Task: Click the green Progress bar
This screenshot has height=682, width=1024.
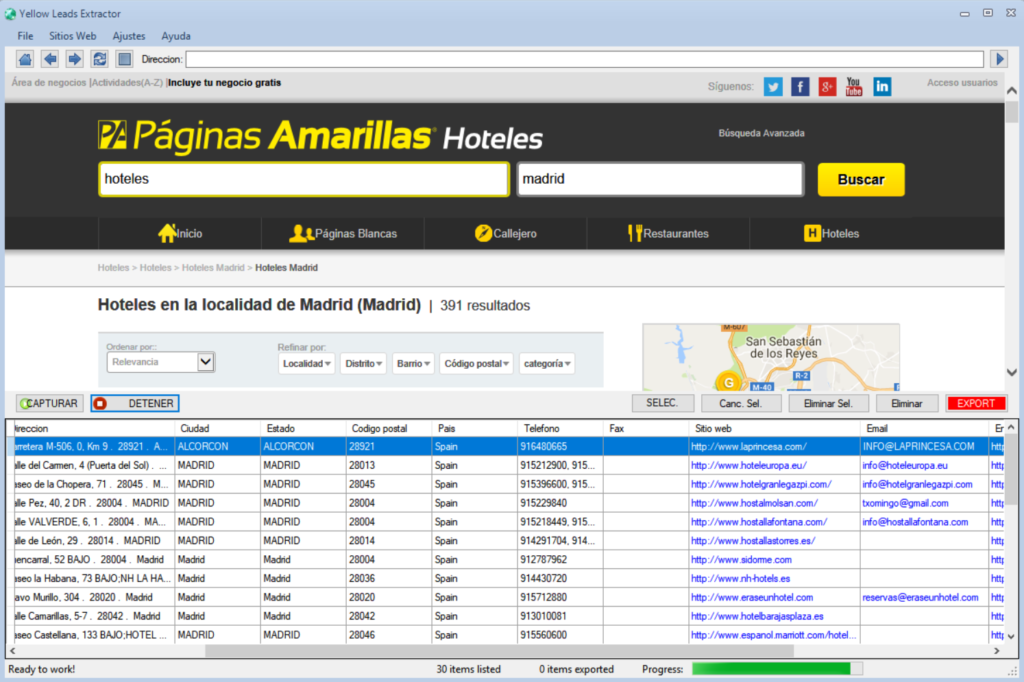Action: point(777,668)
